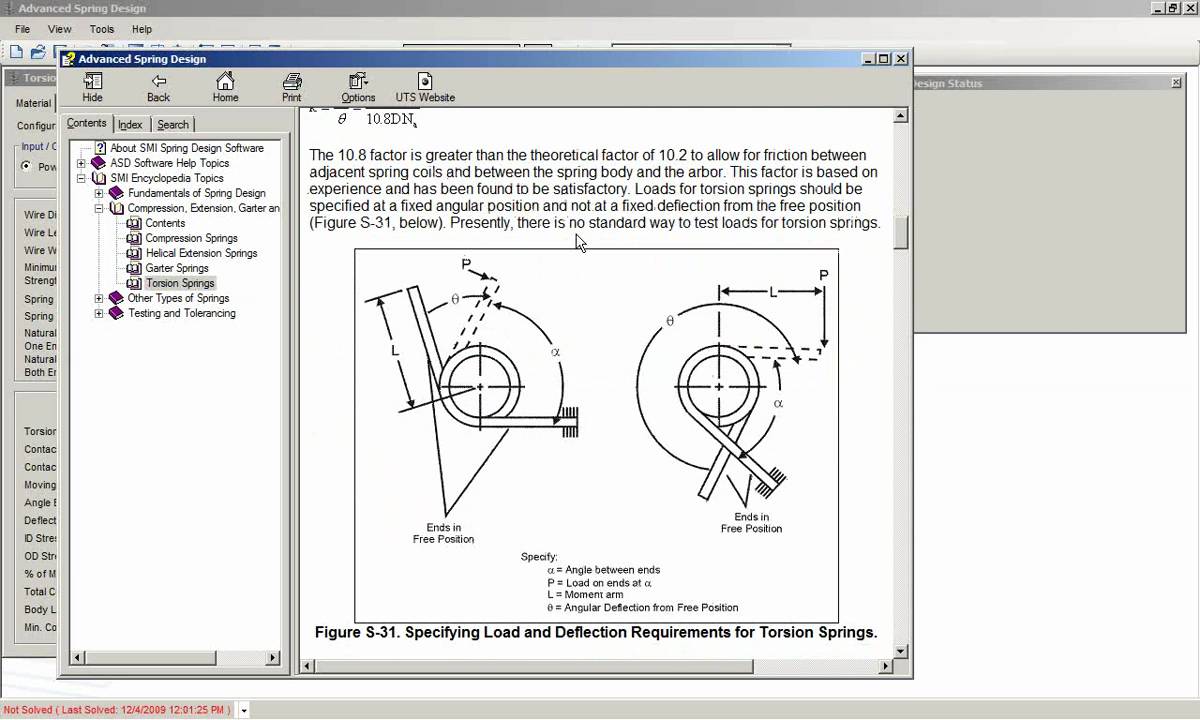Select the Material tab in main window
This screenshot has height=720, width=1200.
coord(33,103)
